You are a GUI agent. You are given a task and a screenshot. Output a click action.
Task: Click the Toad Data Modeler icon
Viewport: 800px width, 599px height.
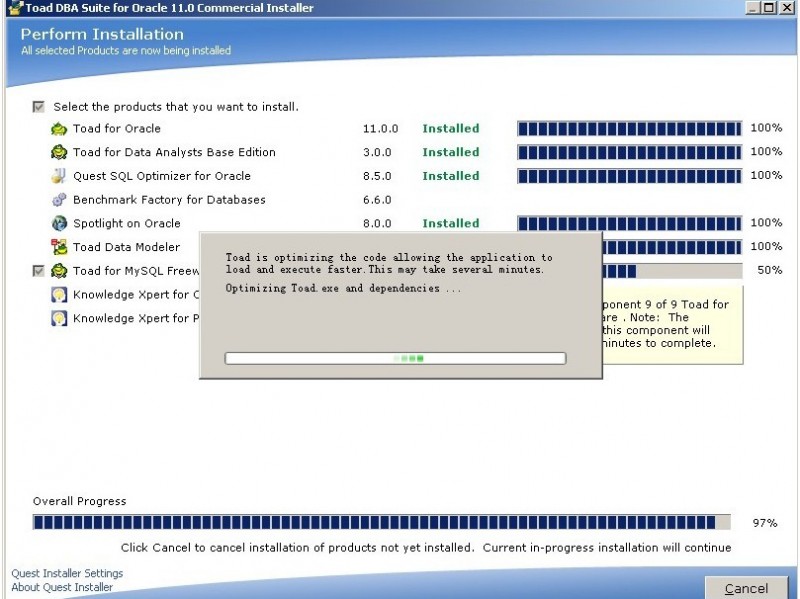point(59,247)
